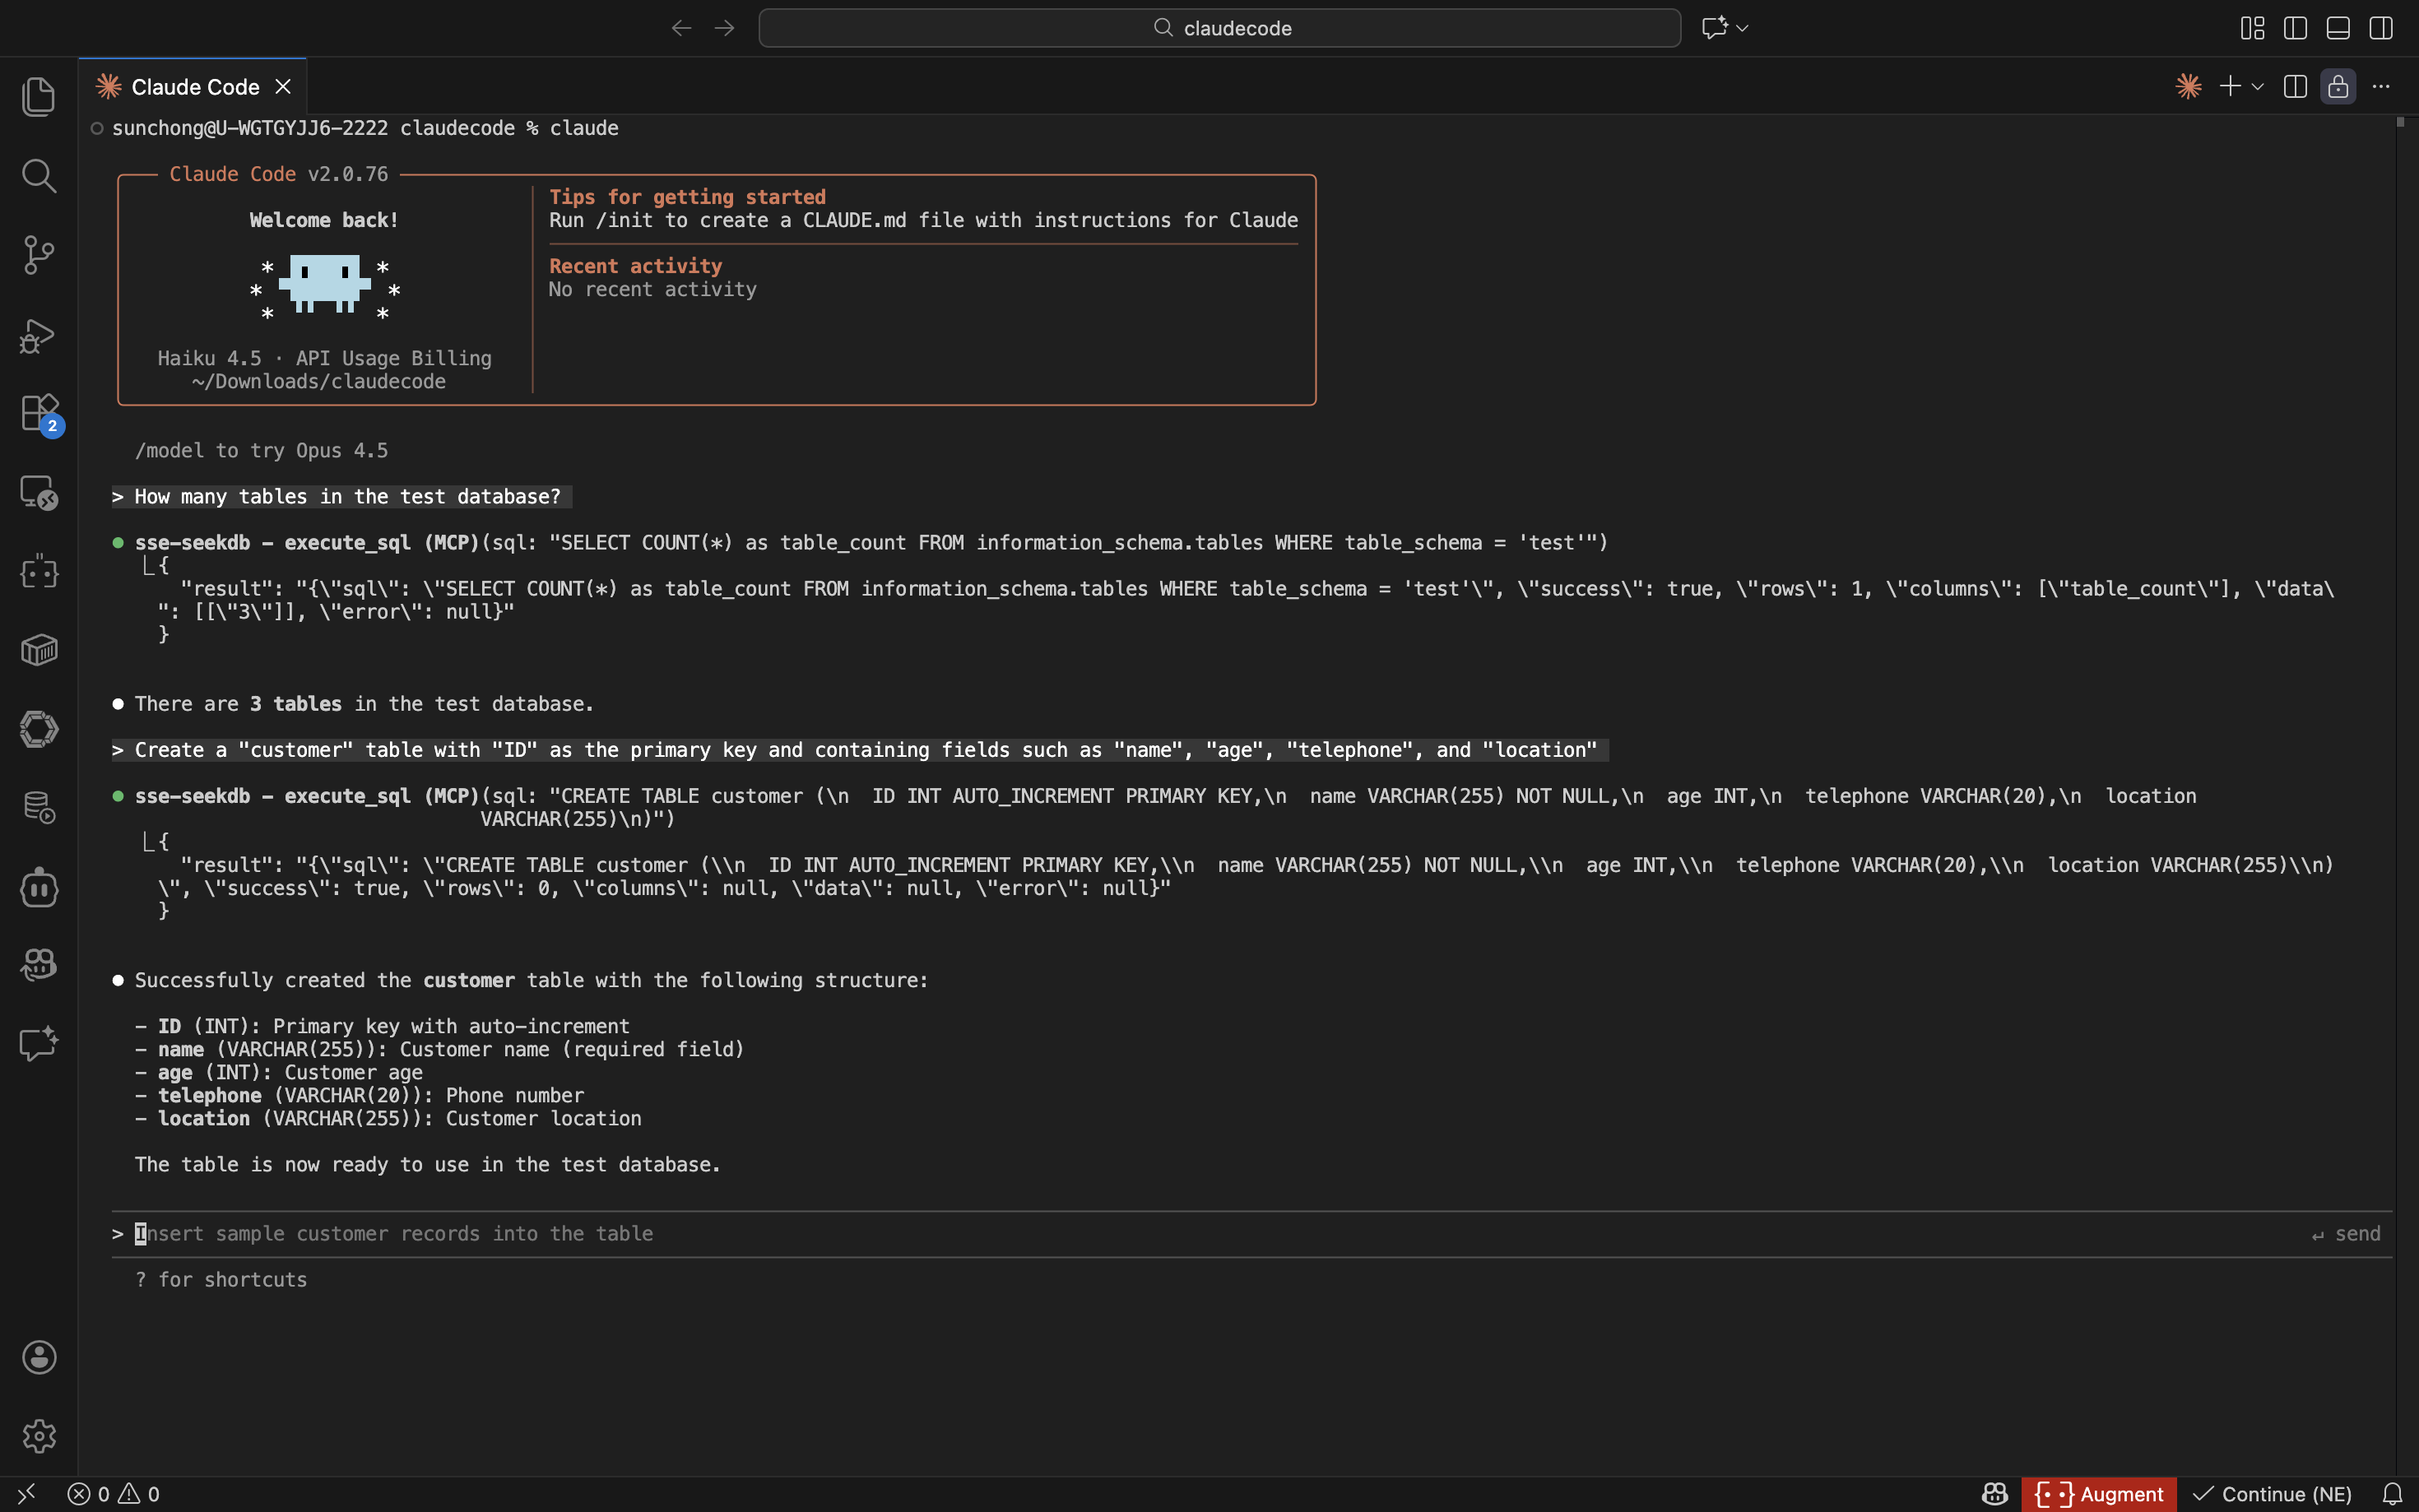Toggle the primary side bar layout button
The image size is (2419, 1512).
tap(2295, 28)
